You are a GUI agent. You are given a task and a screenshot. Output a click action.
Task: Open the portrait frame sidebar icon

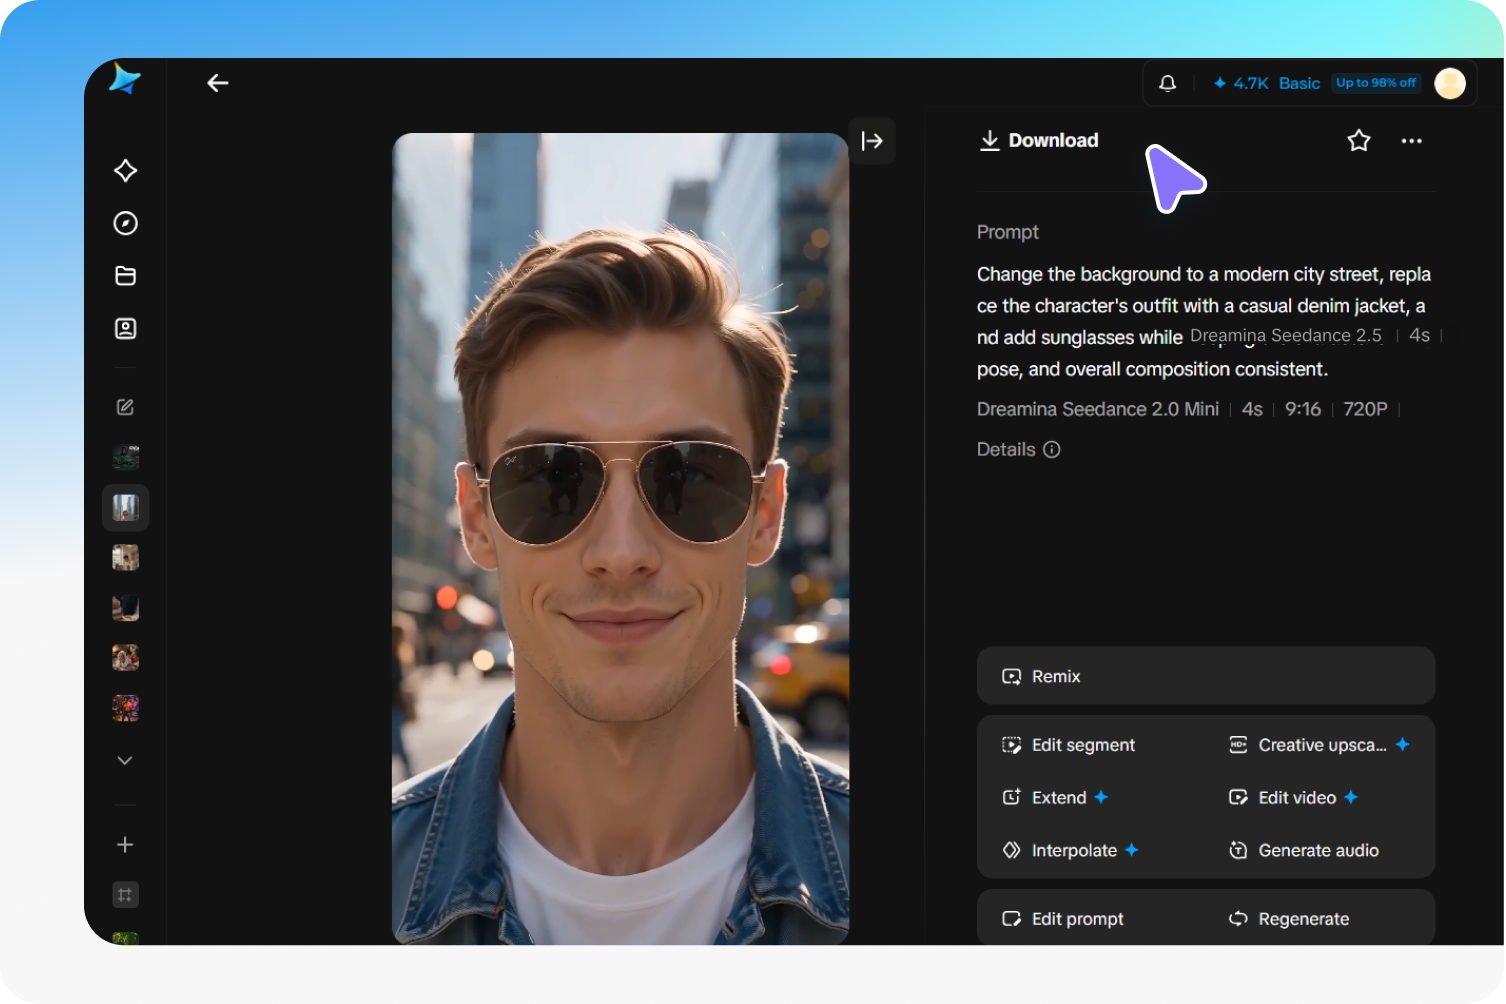(x=125, y=328)
